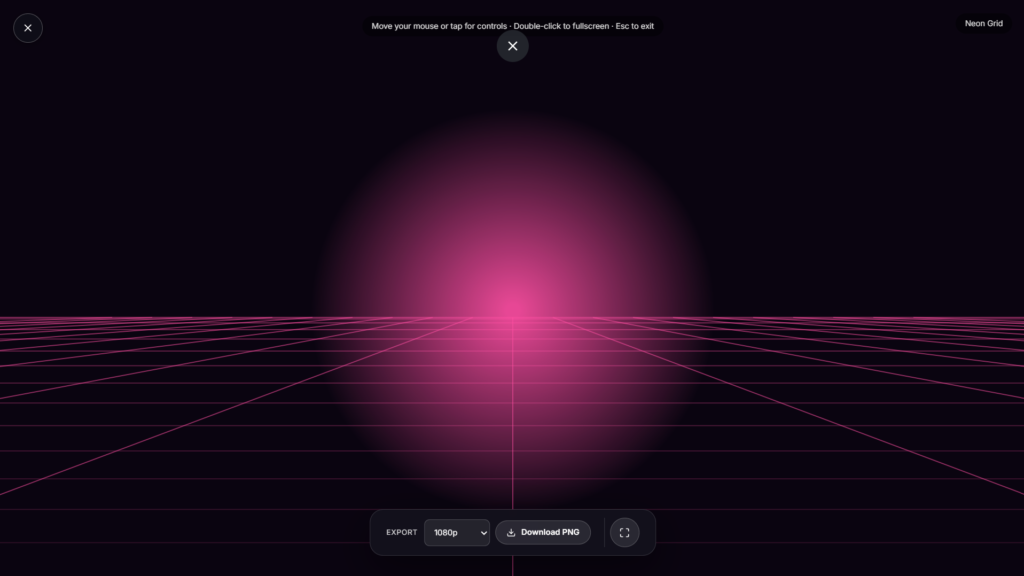Click the EXPORT label in the control bar
The height and width of the screenshot is (576, 1024).
401,532
